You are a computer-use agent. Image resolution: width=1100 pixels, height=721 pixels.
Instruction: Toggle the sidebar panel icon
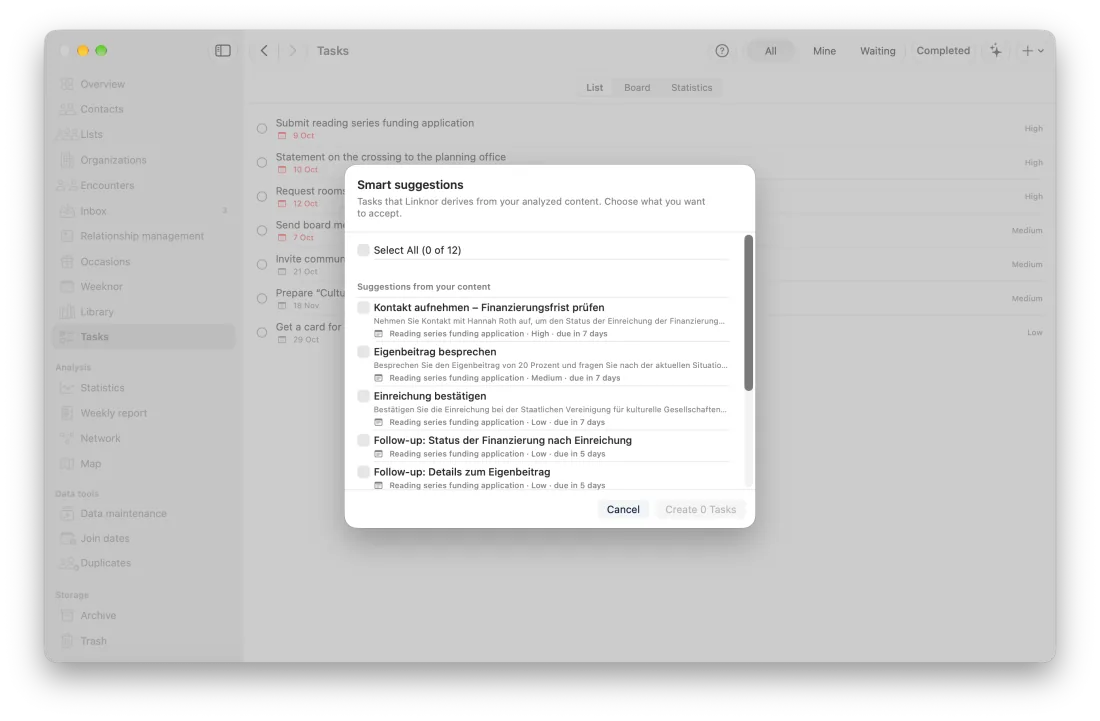[222, 50]
